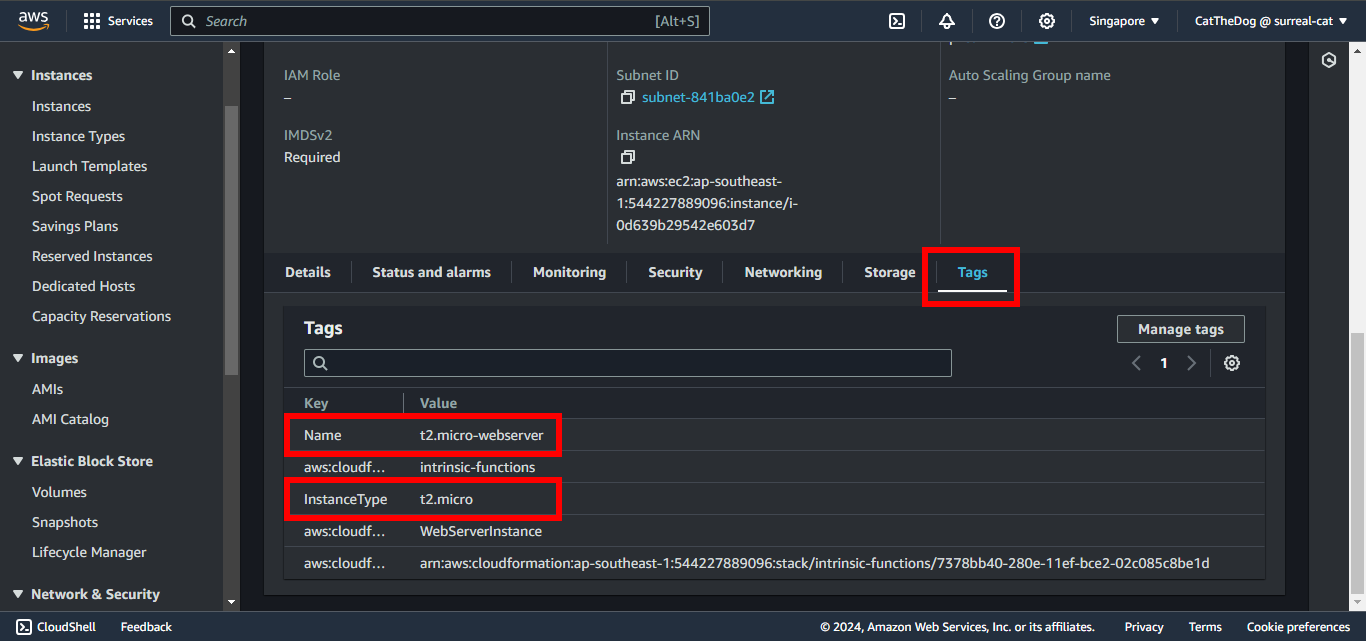This screenshot has height=641, width=1366.
Task: Switch to the Networking tab
Action: [783, 272]
